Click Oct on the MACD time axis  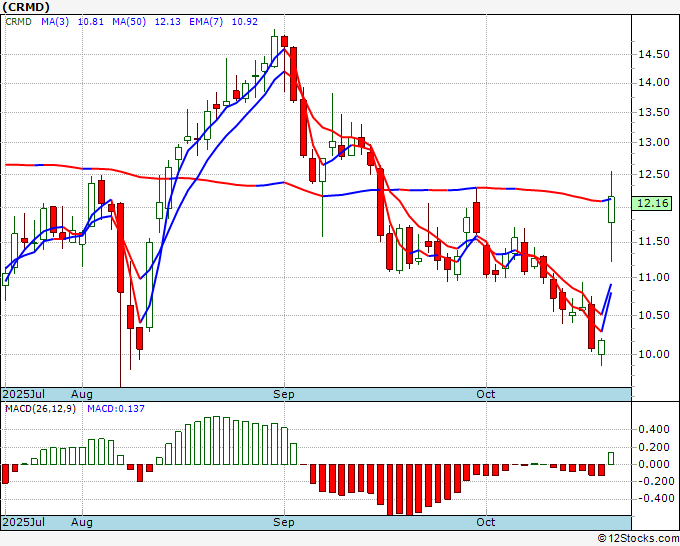(486, 522)
